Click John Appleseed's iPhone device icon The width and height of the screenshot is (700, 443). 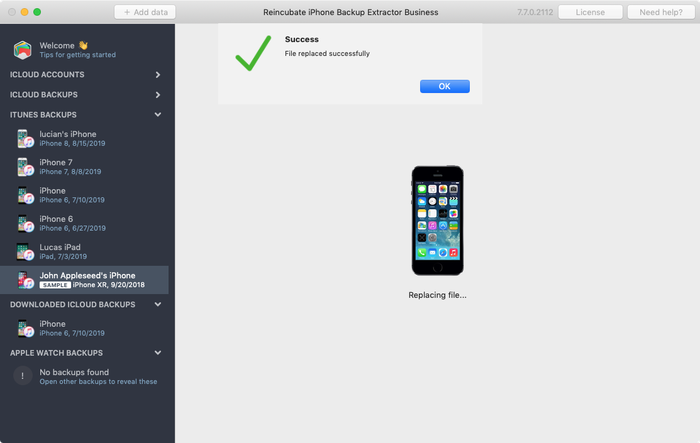pos(25,280)
